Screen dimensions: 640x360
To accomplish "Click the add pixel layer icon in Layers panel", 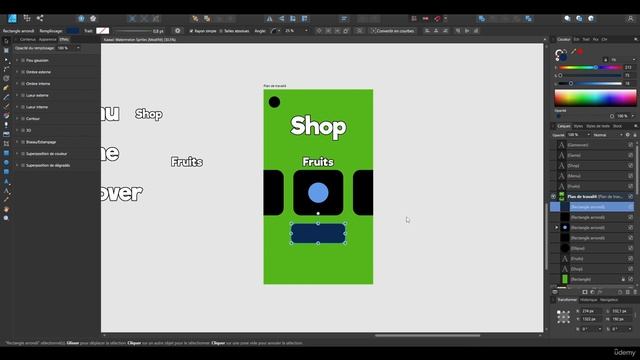I will (x=627, y=292).
